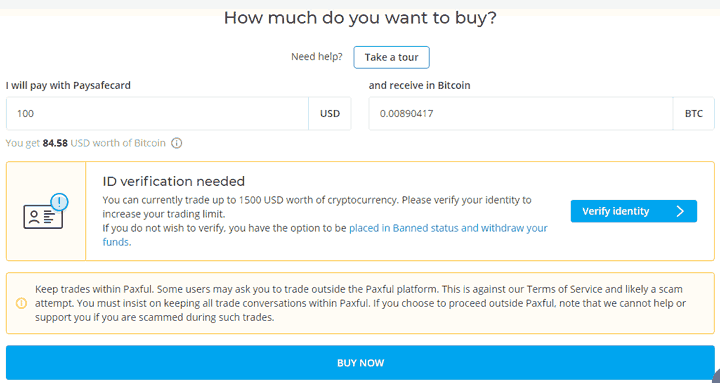
Task: Click the USD currency label box
Action: coord(330,113)
